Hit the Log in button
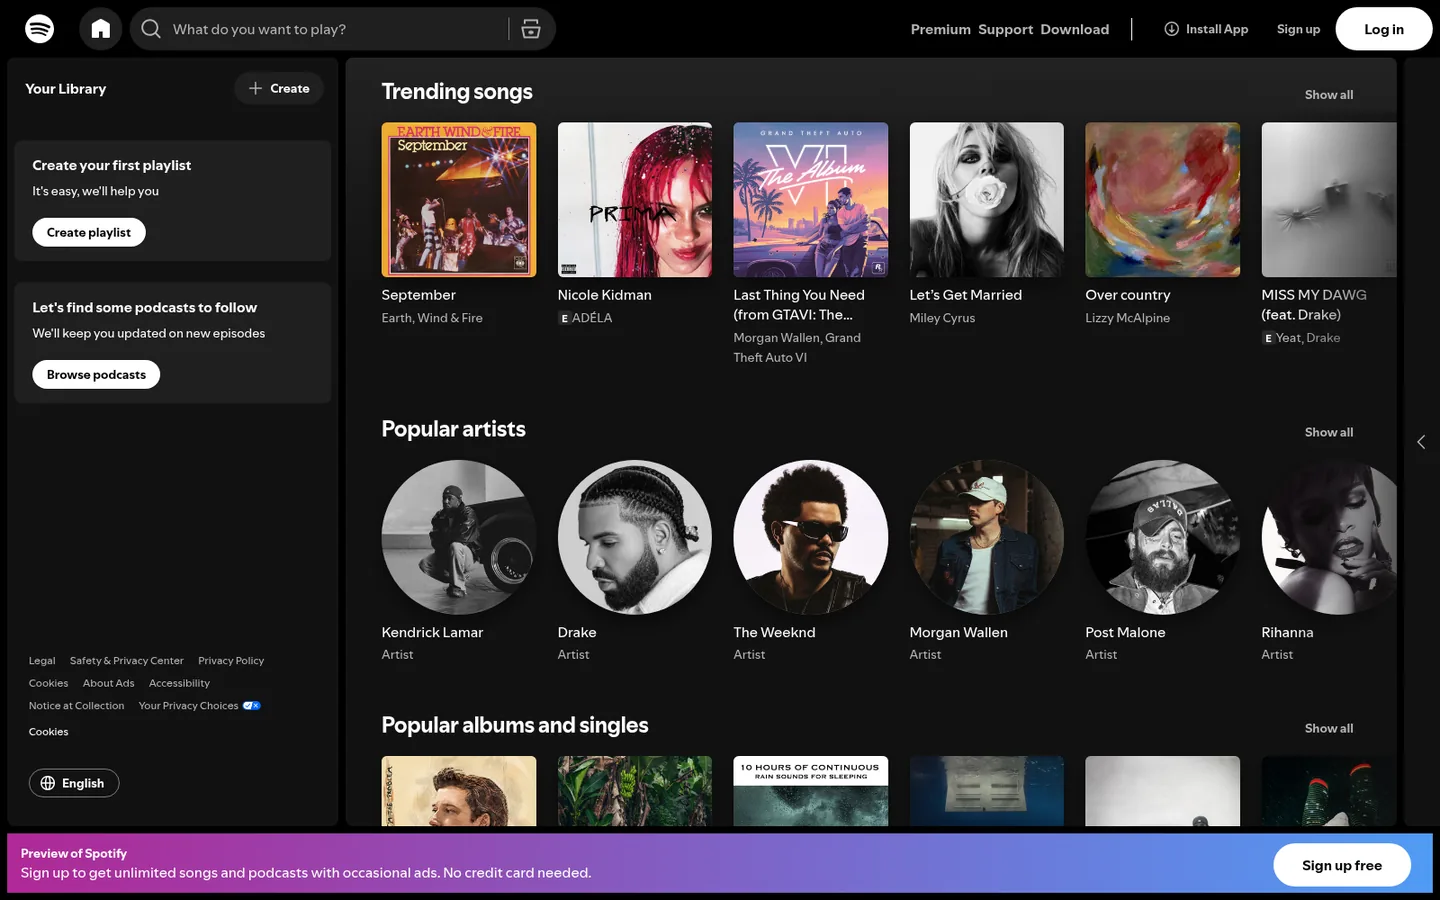 coord(1384,29)
